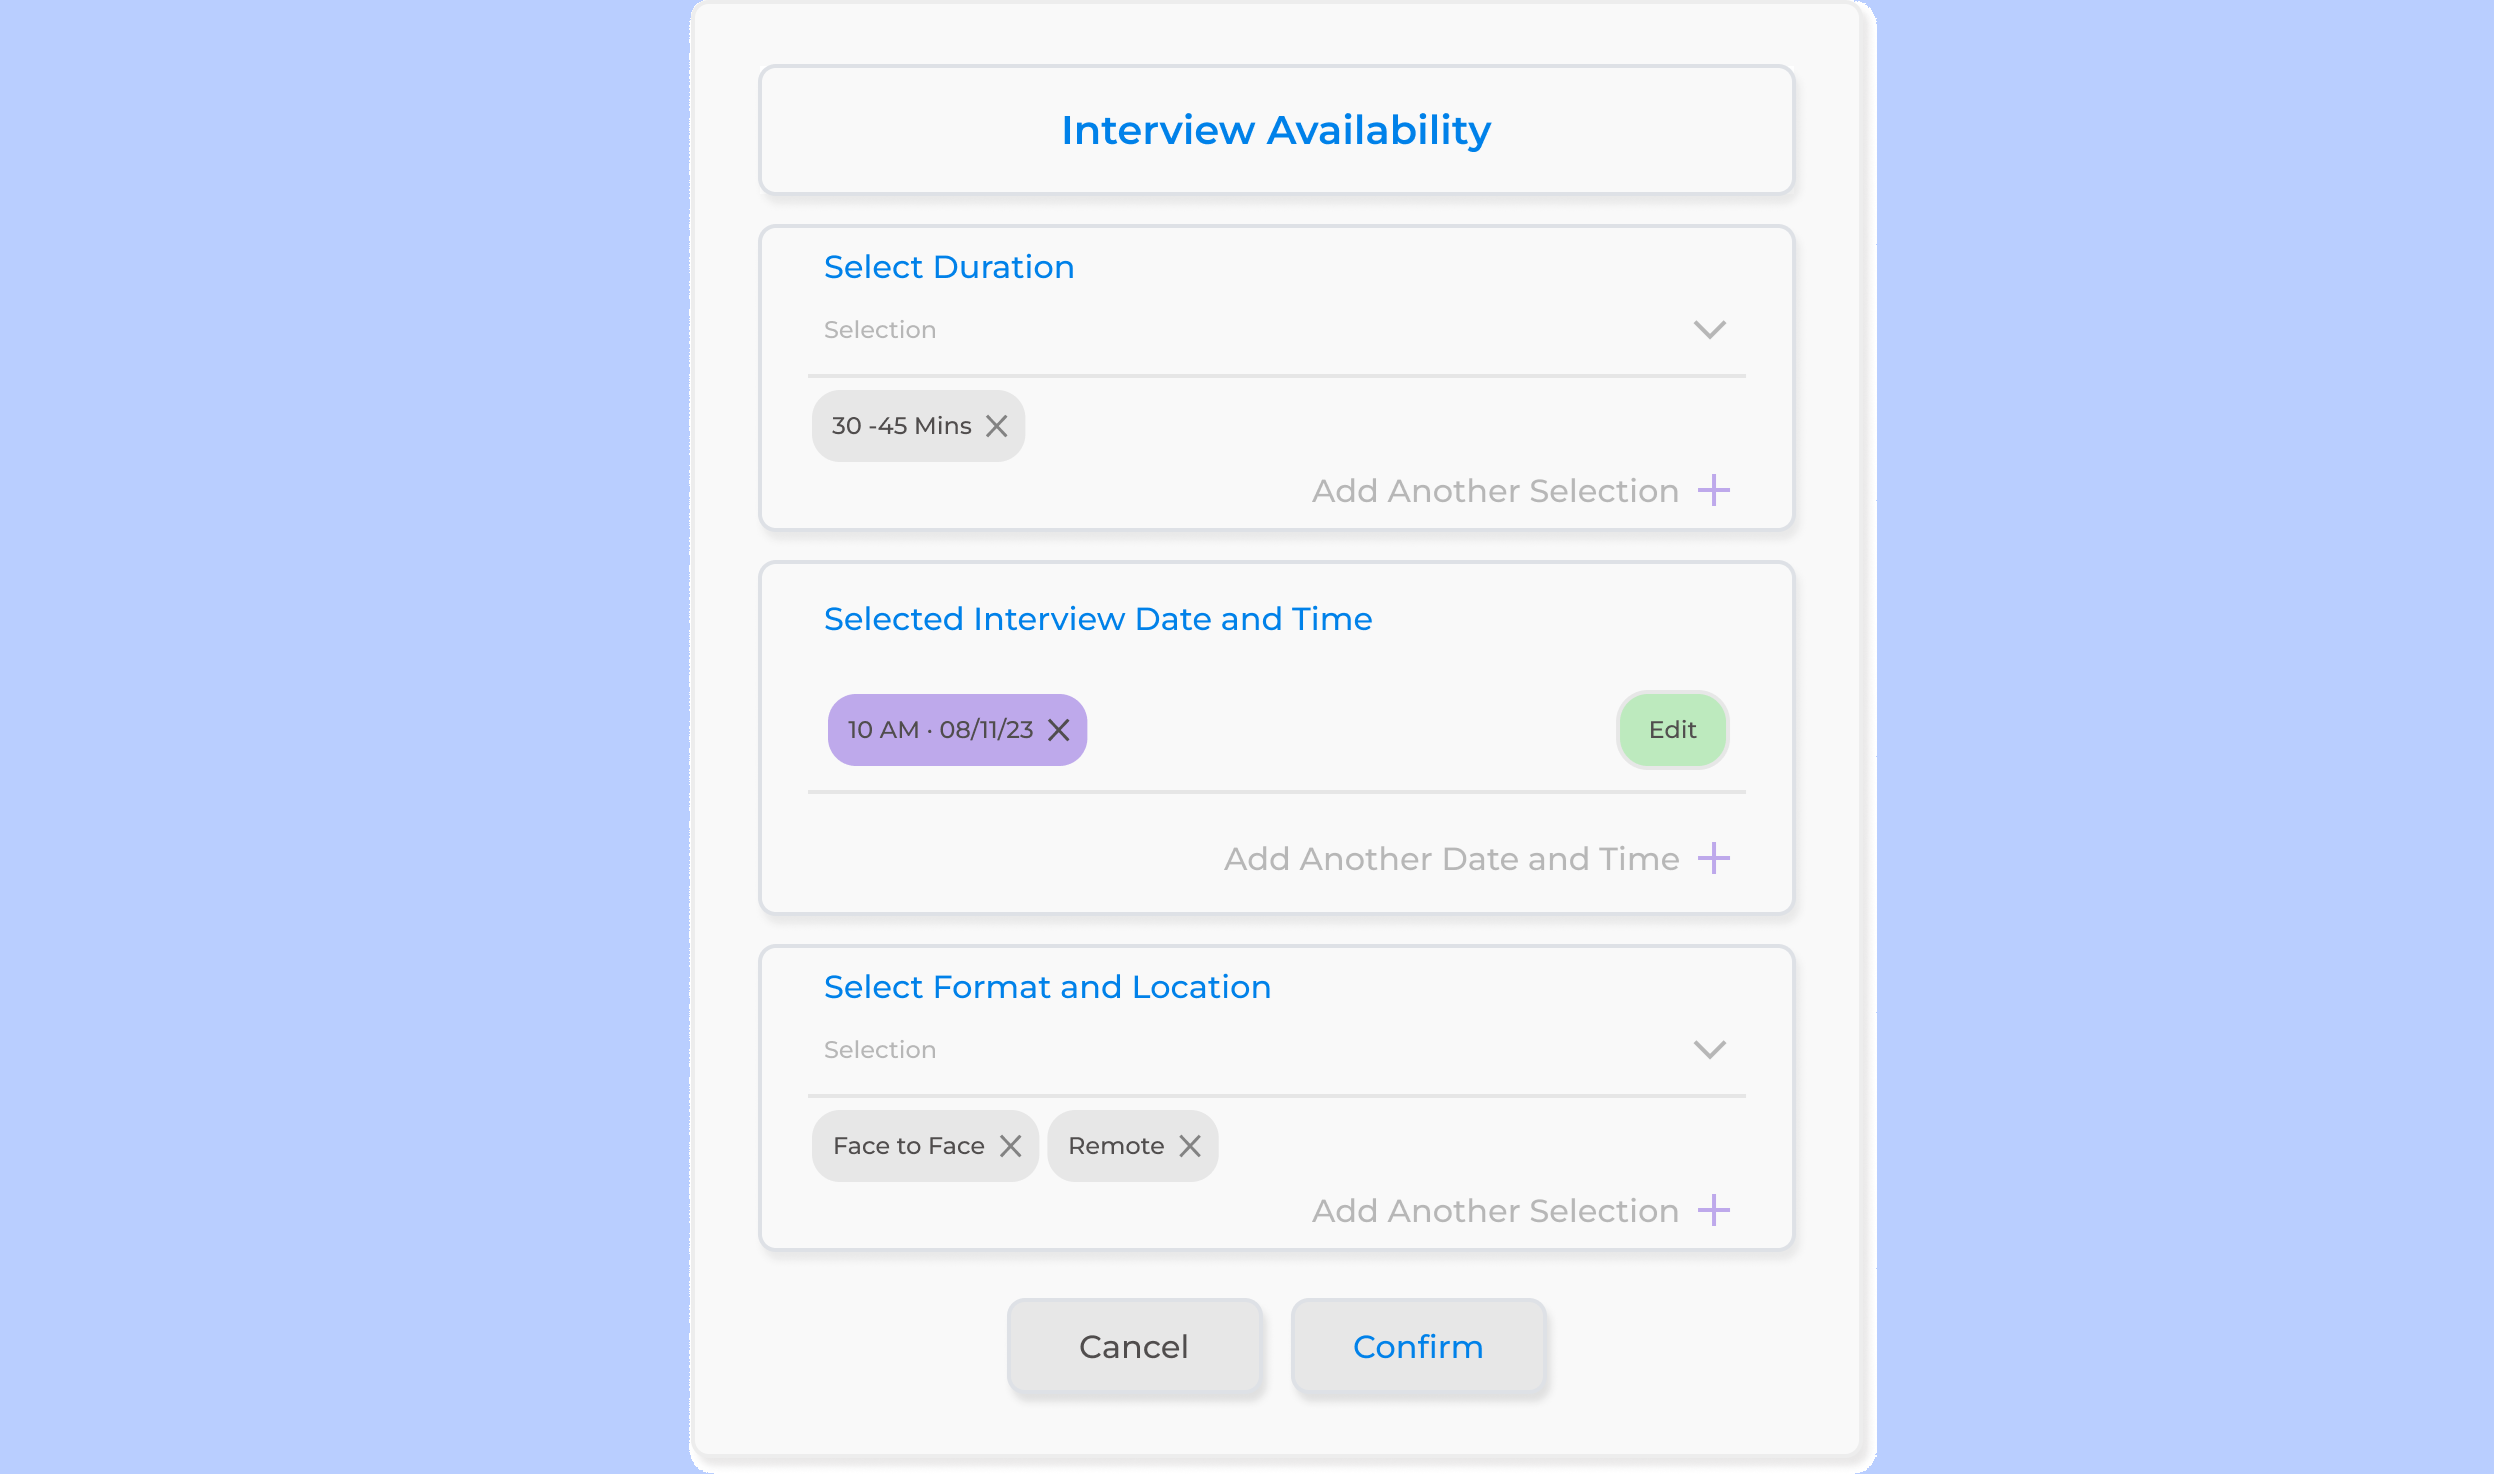The width and height of the screenshot is (2494, 1474).
Task: Click plus icon beside duration Add Another Selection
Action: [x=1714, y=491]
